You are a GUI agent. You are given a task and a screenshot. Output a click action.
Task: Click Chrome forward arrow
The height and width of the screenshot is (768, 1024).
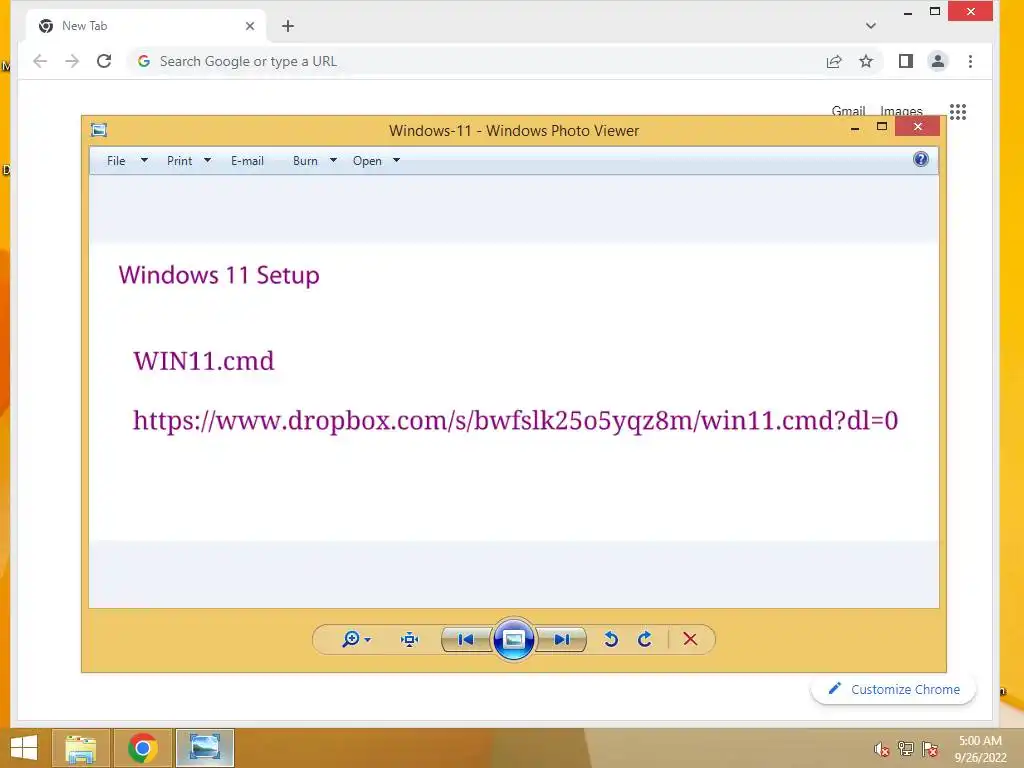[72, 61]
